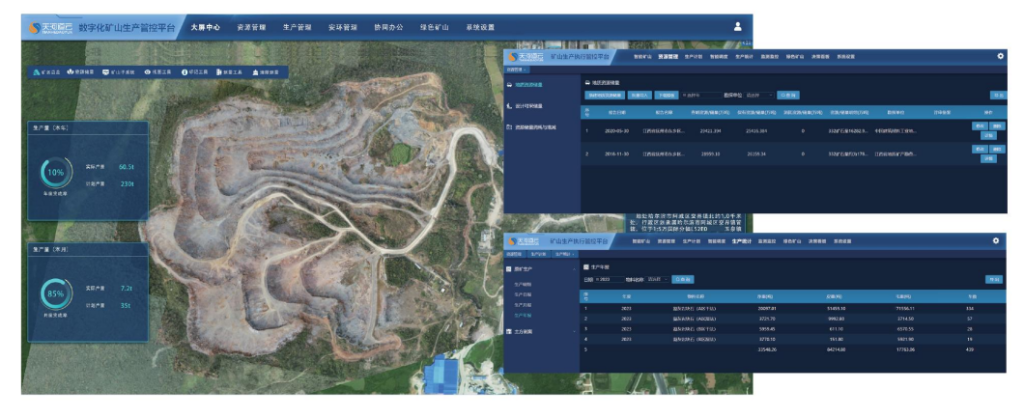Click 详情 button for row dated 2020-05-30
The image size is (1024, 418).
pos(989,136)
